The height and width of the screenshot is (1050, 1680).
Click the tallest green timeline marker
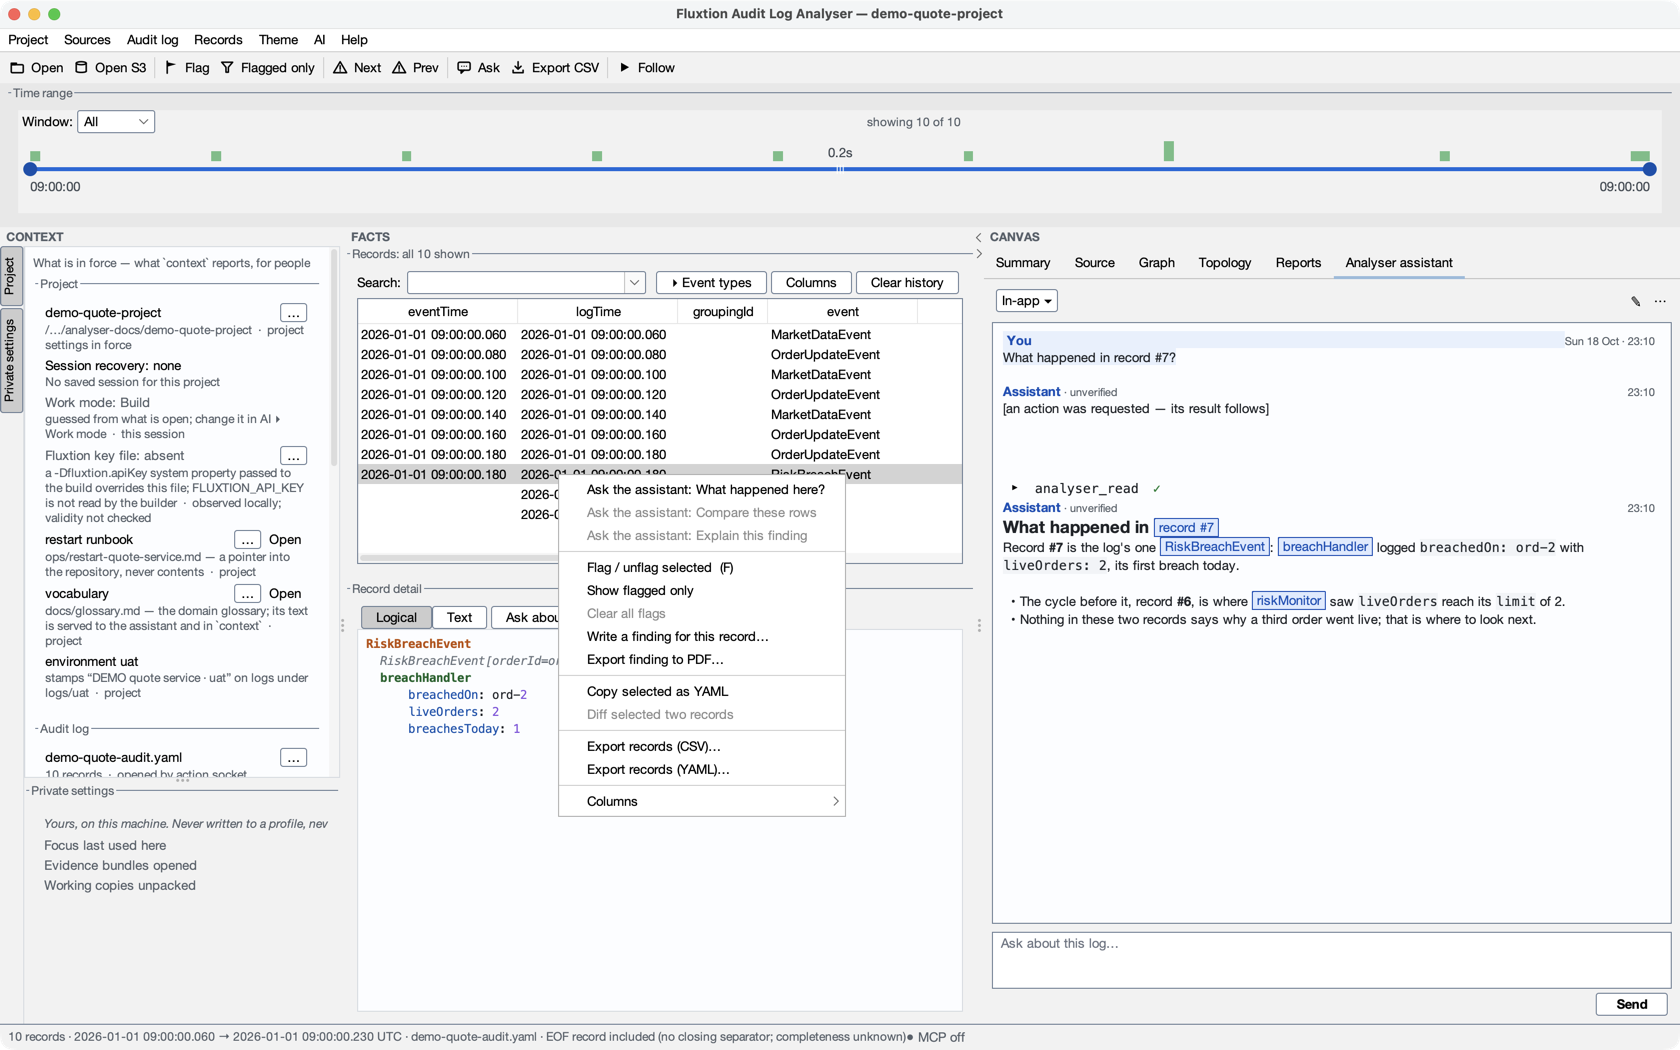1168,151
